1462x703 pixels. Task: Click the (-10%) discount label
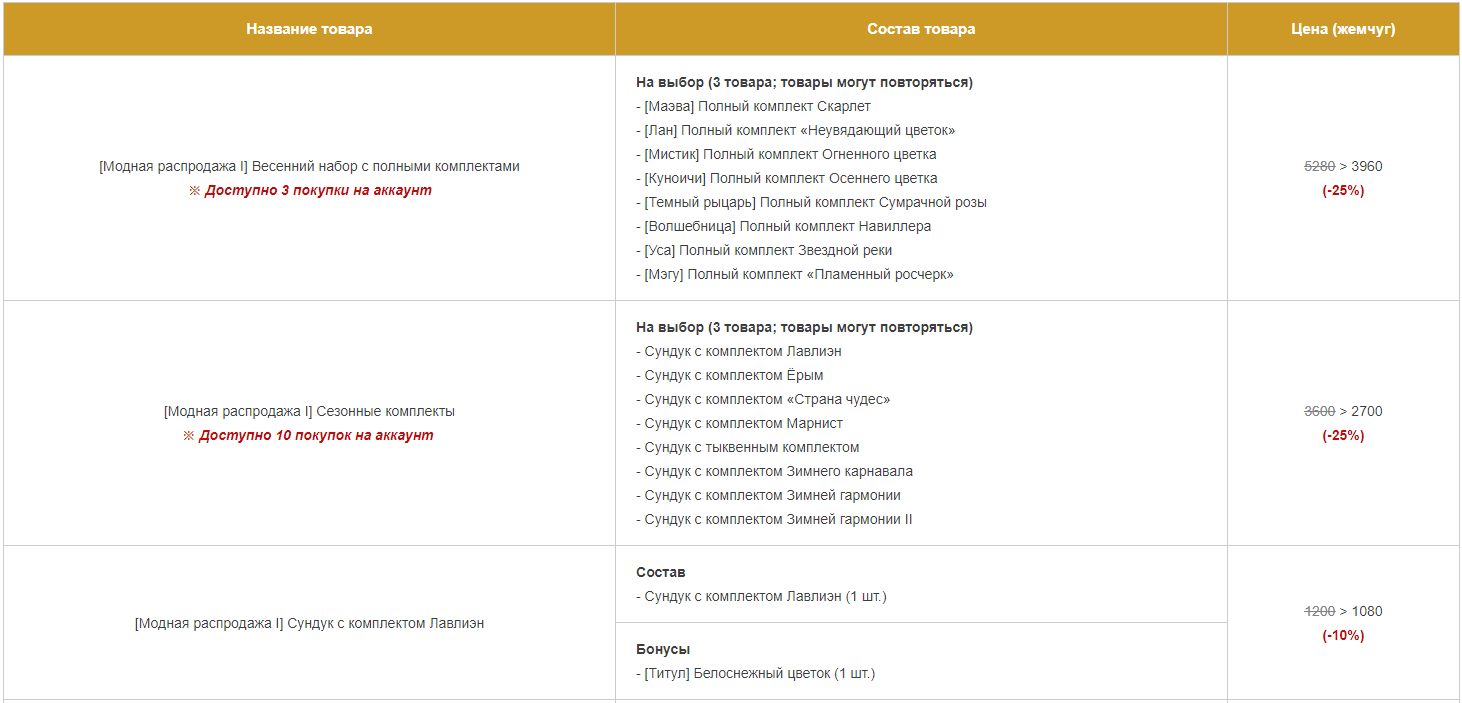point(1343,635)
